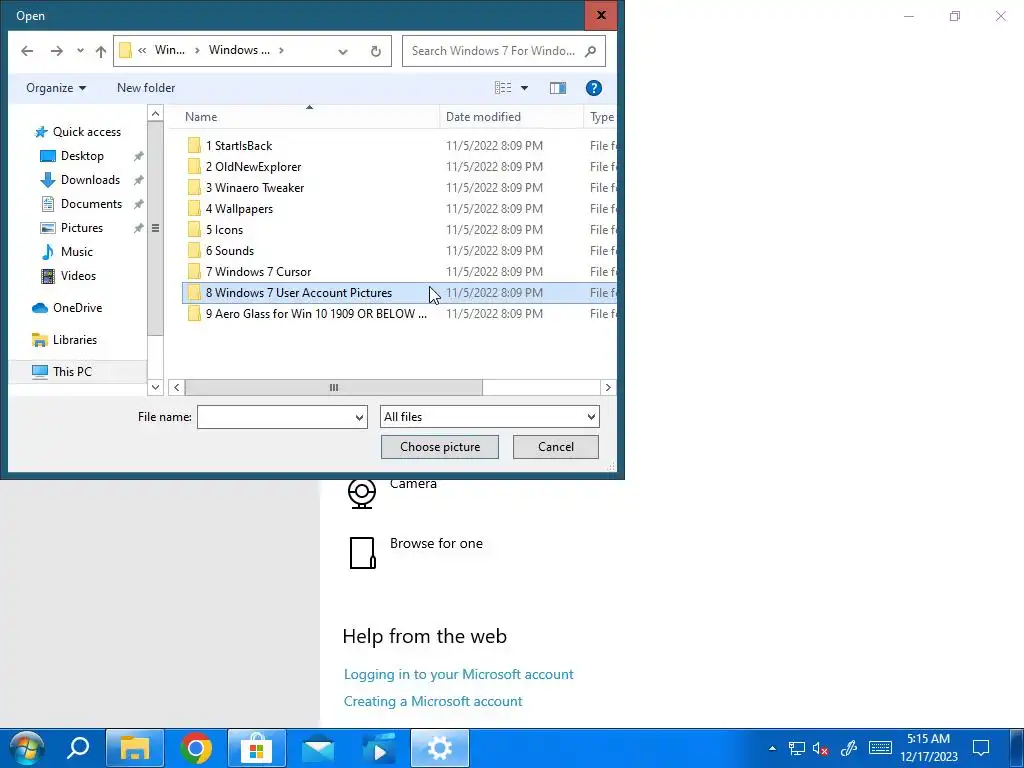The image size is (1024, 768).
Task: Click the Choose picture button
Action: tap(440, 447)
